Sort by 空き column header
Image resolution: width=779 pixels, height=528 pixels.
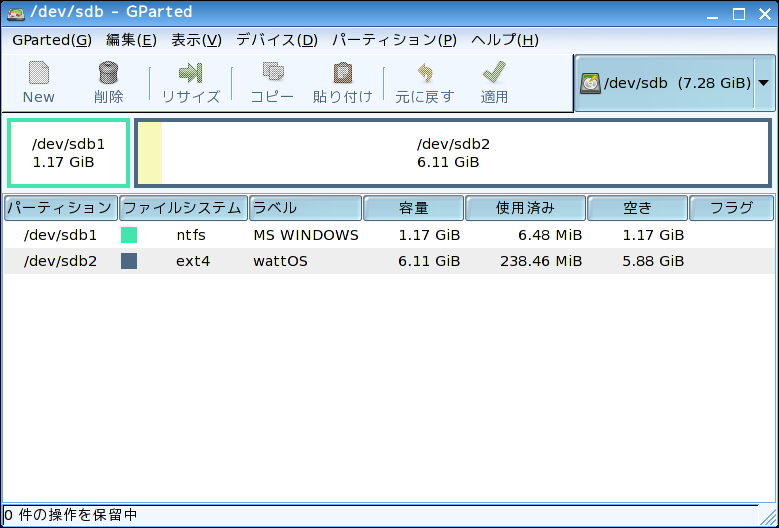pyautogui.click(x=637, y=208)
